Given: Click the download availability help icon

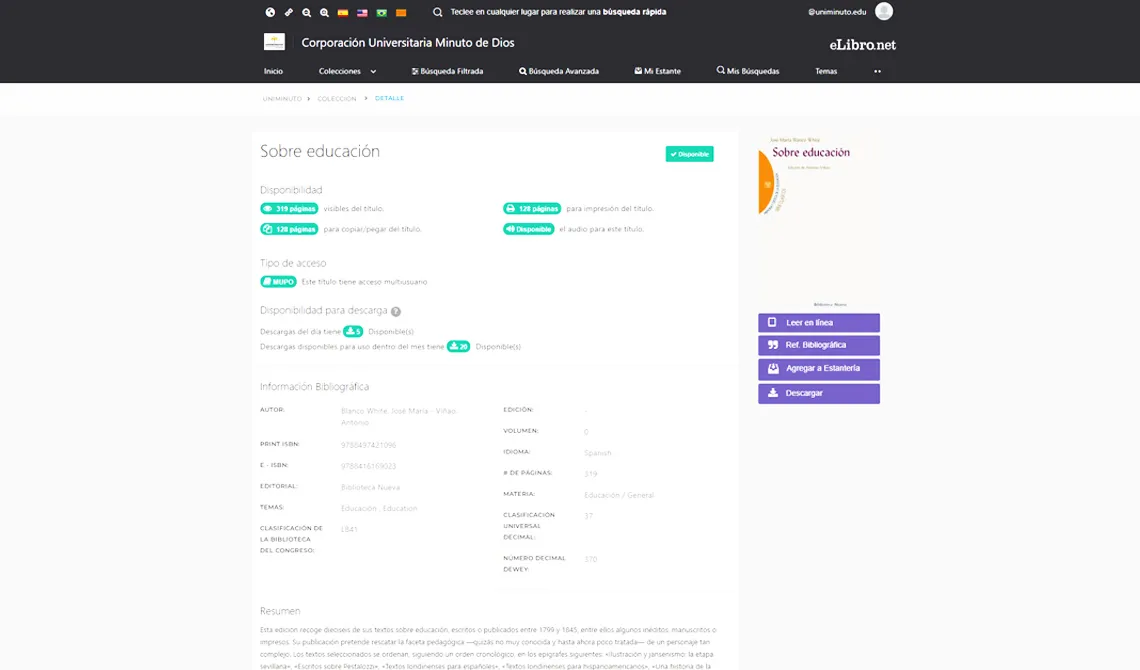Looking at the screenshot, I should [396, 311].
